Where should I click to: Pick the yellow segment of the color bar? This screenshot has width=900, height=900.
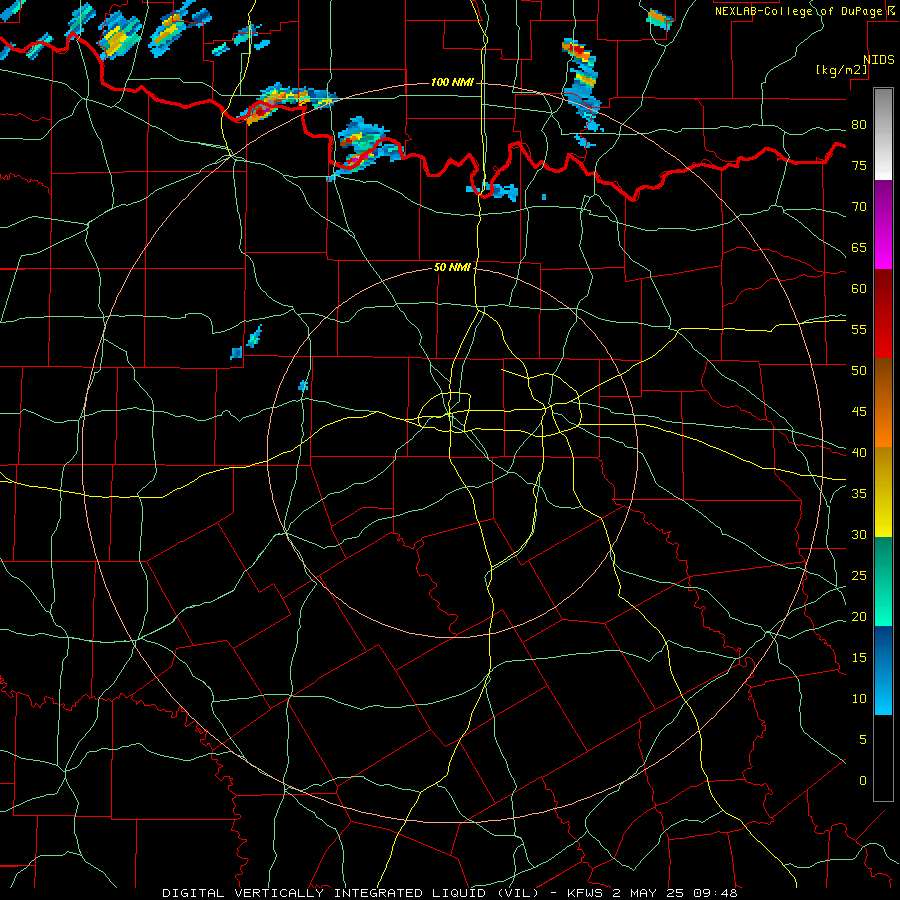coord(883,492)
